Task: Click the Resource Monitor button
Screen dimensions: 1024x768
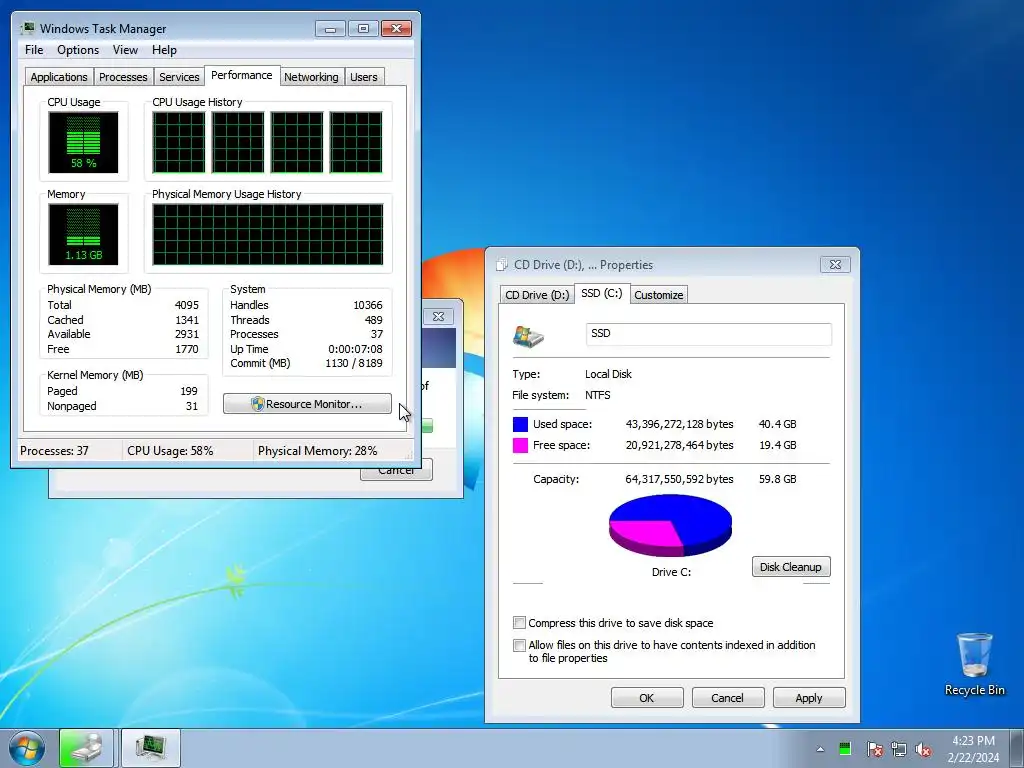Action: (x=307, y=404)
